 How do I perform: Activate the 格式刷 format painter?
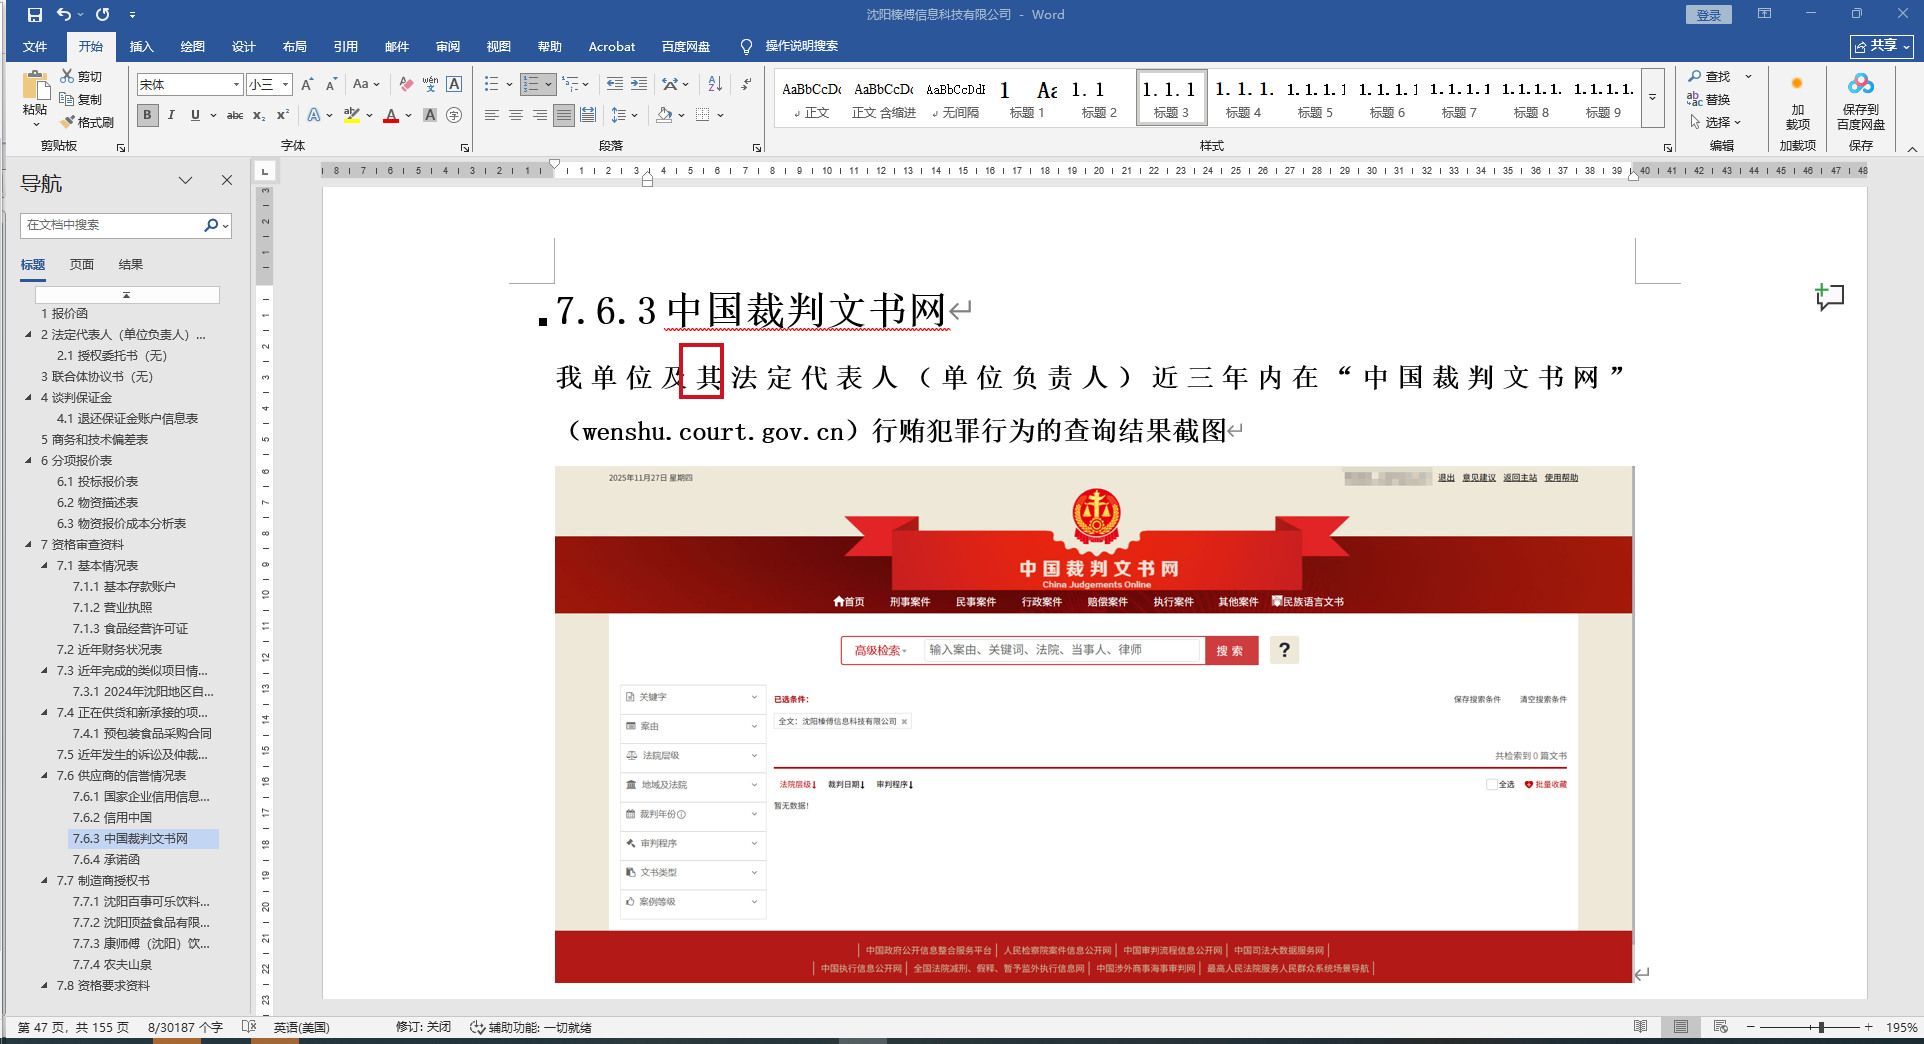pyautogui.click(x=87, y=122)
